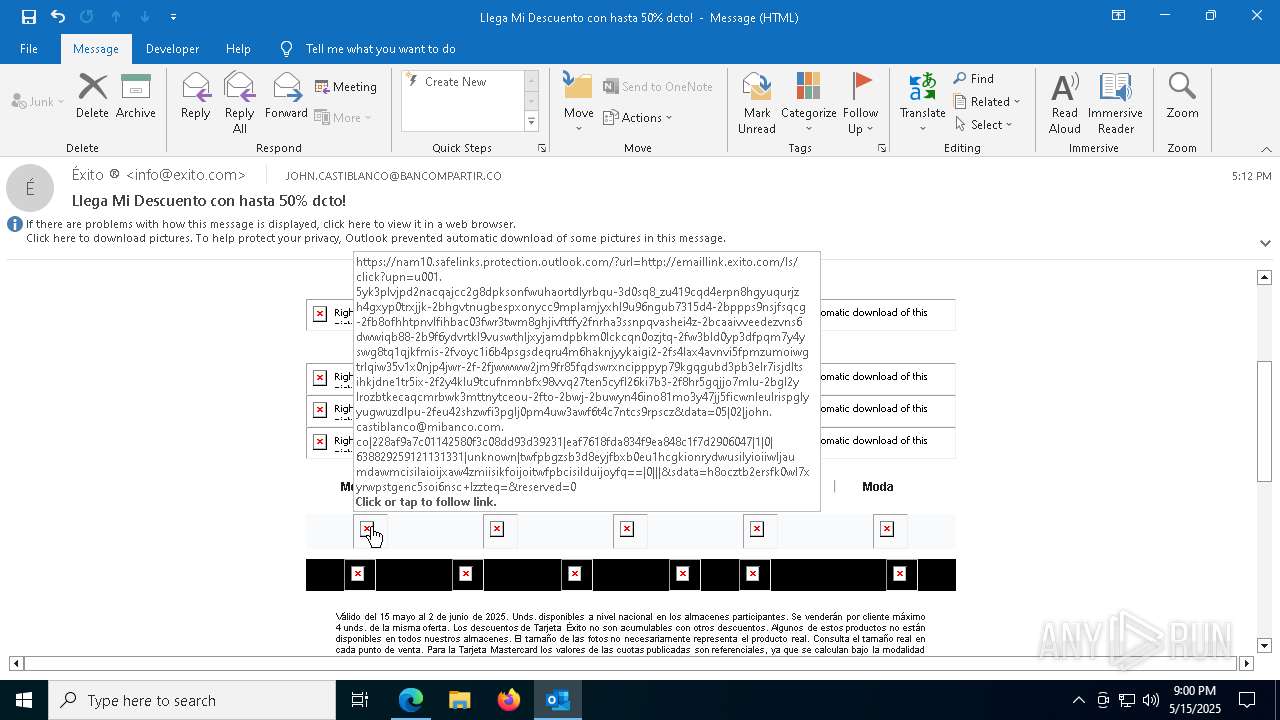1280x720 pixels.
Task: Open the Tags dialog launcher
Action: pyautogui.click(x=882, y=148)
